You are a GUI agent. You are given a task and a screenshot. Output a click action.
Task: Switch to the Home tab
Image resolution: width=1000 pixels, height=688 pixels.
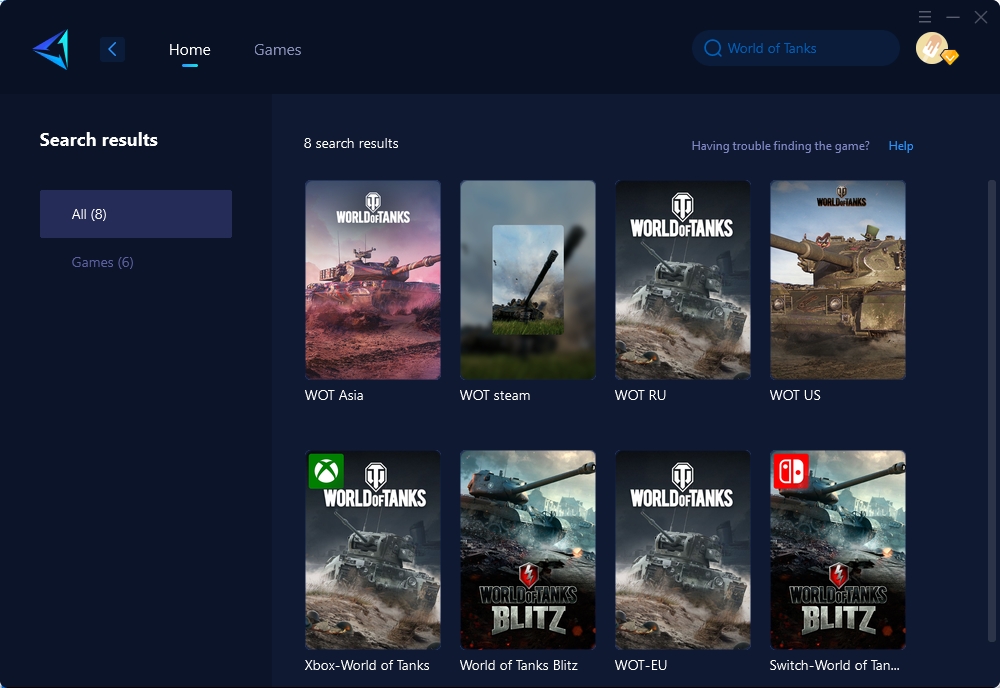point(189,50)
